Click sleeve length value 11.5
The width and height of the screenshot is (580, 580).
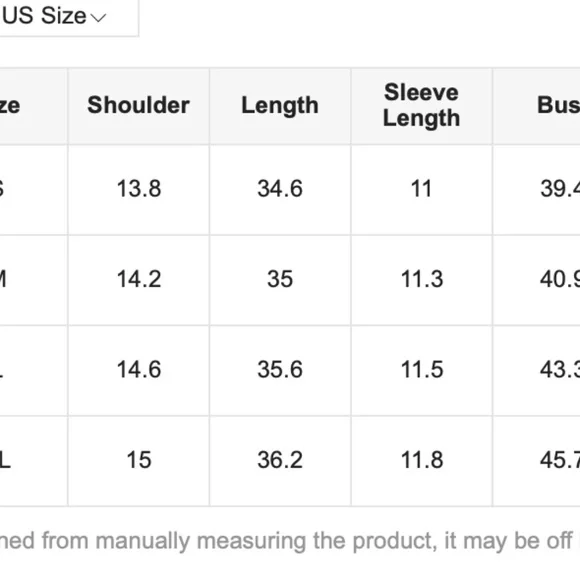pos(422,370)
